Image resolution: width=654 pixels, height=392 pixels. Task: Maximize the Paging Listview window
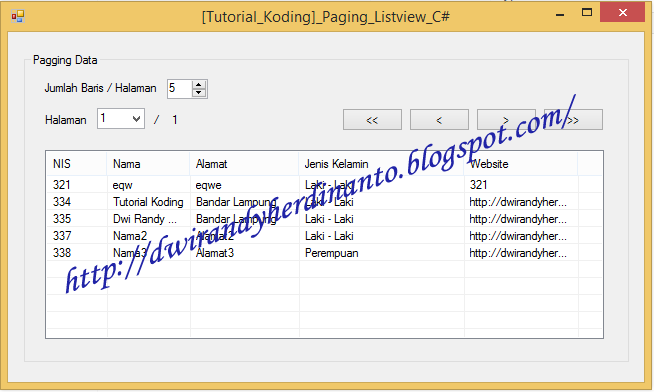point(587,13)
